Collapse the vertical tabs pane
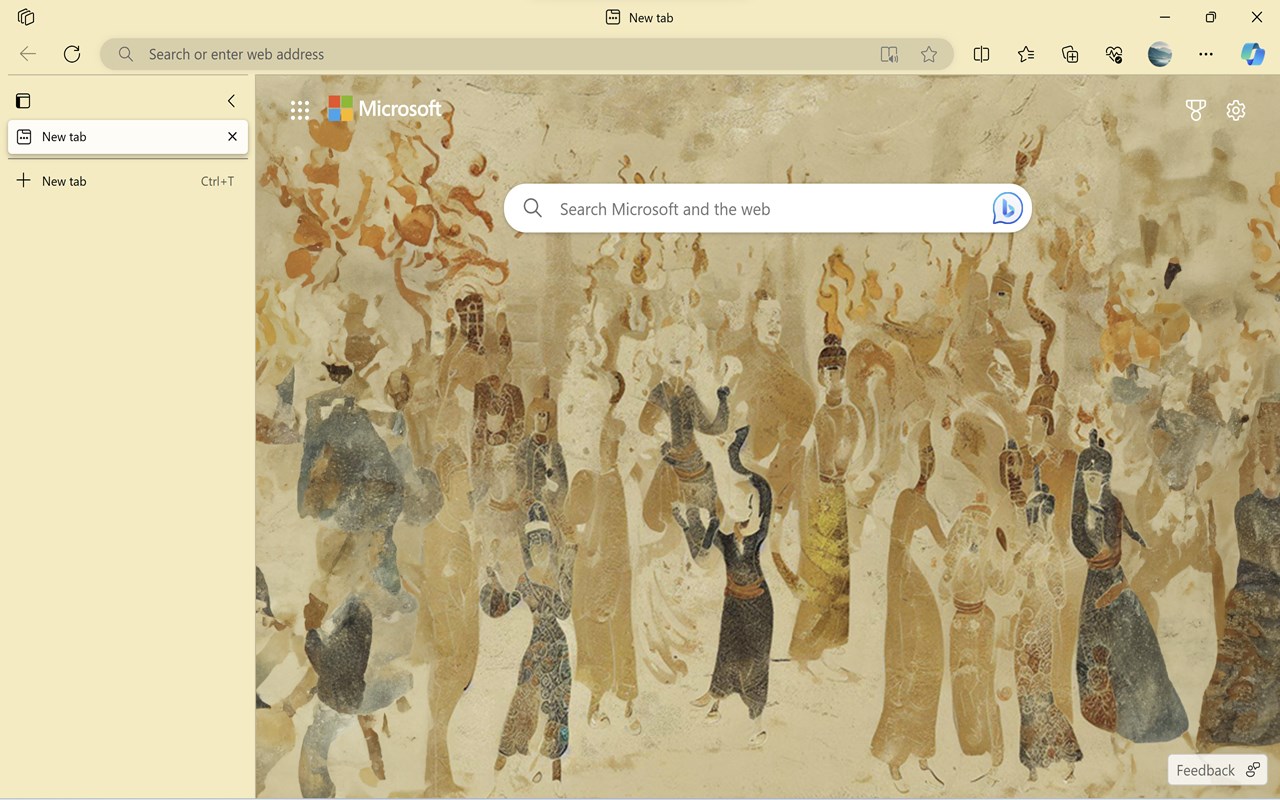Screen dimensions: 1280x800 pyautogui.click(x=231, y=100)
